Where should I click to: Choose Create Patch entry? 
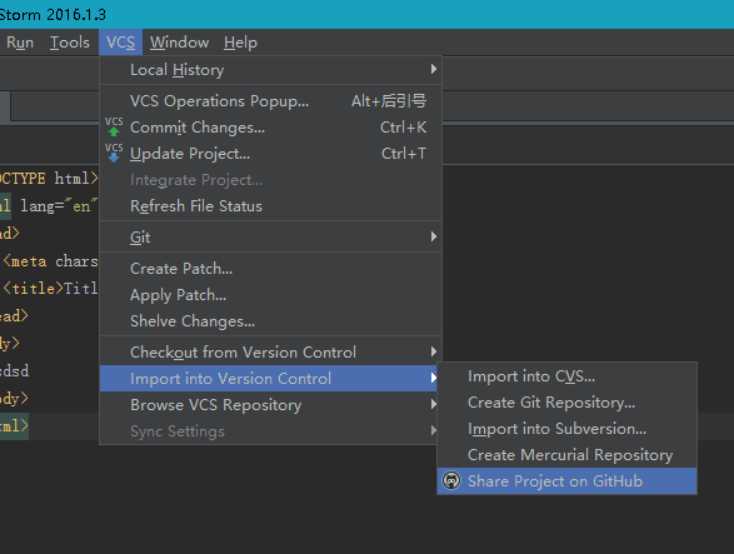(x=271, y=269)
